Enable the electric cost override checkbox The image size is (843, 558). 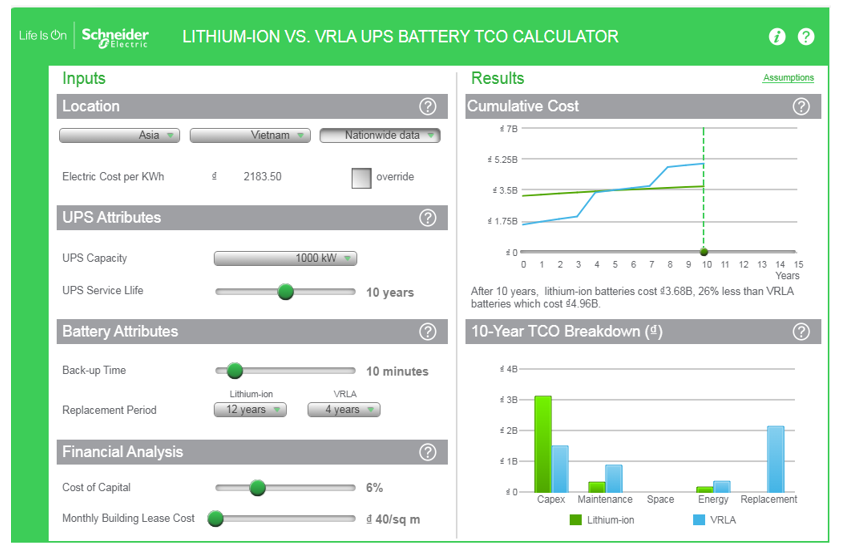point(361,178)
